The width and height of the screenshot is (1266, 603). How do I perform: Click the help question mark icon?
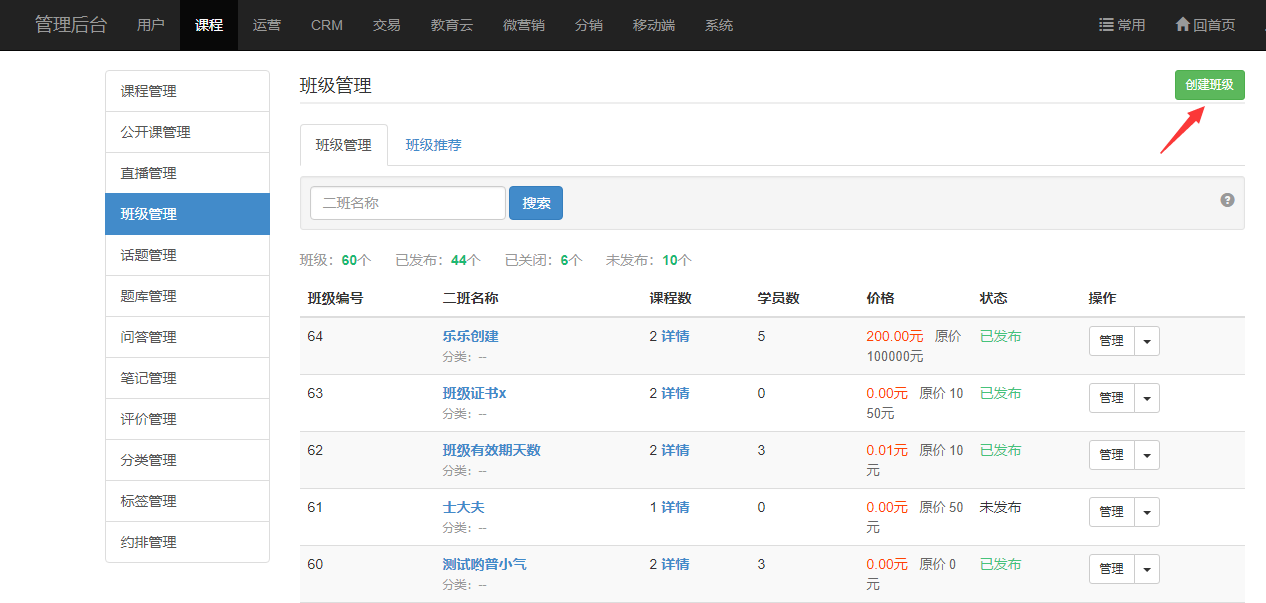(x=1227, y=200)
